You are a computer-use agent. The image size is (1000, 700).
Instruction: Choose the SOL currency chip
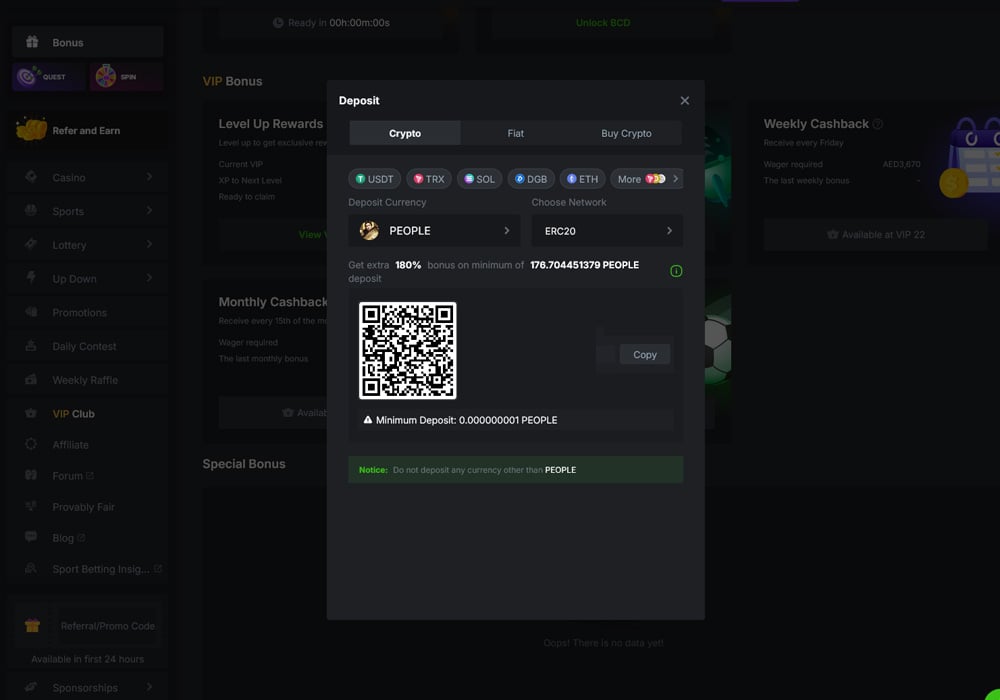[479, 179]
